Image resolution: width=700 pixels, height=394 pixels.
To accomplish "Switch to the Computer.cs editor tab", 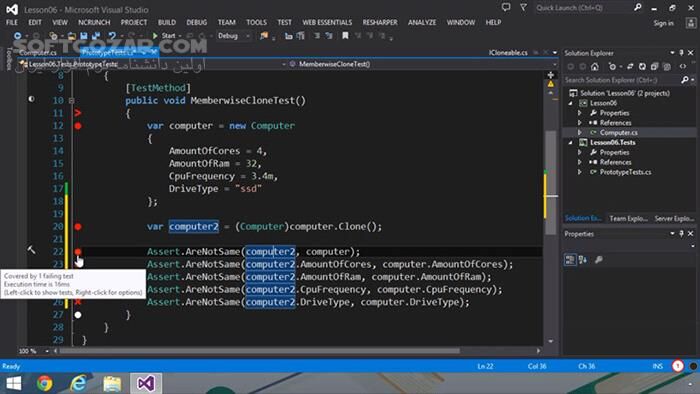I will coord(38,53).
